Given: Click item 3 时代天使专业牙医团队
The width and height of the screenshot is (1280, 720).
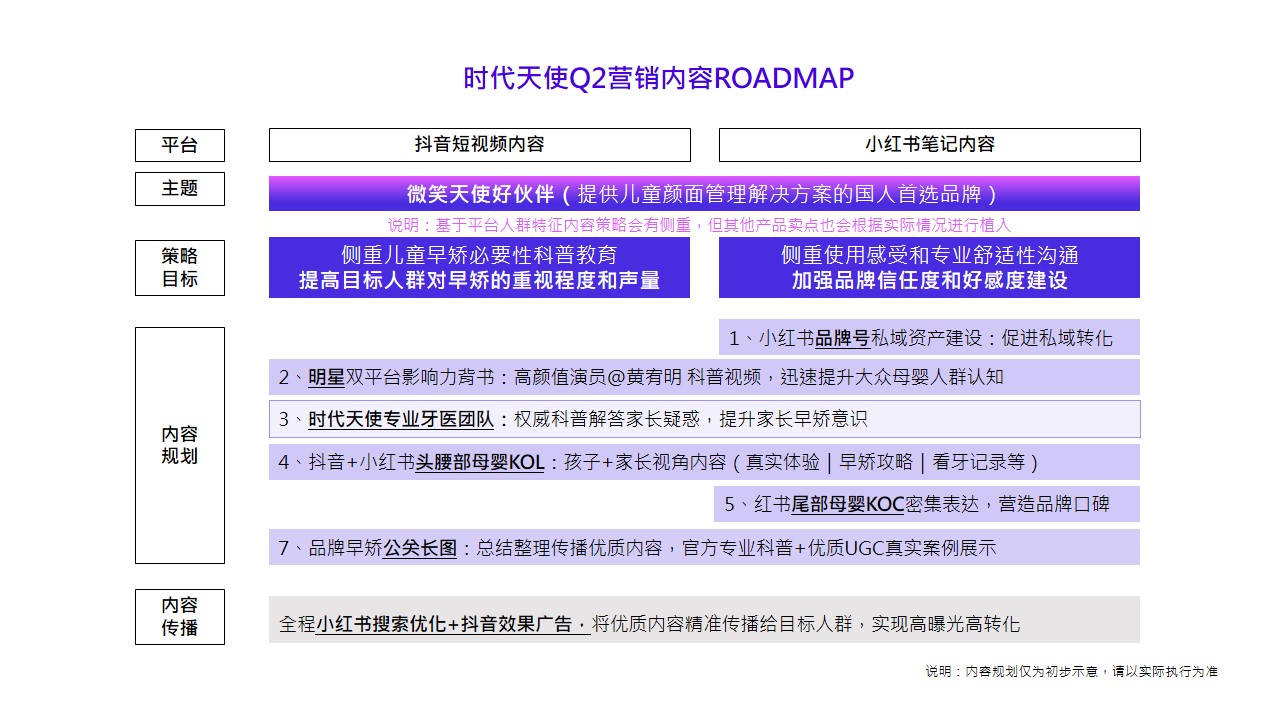Looking at the screenshot, I should [704, 419].
